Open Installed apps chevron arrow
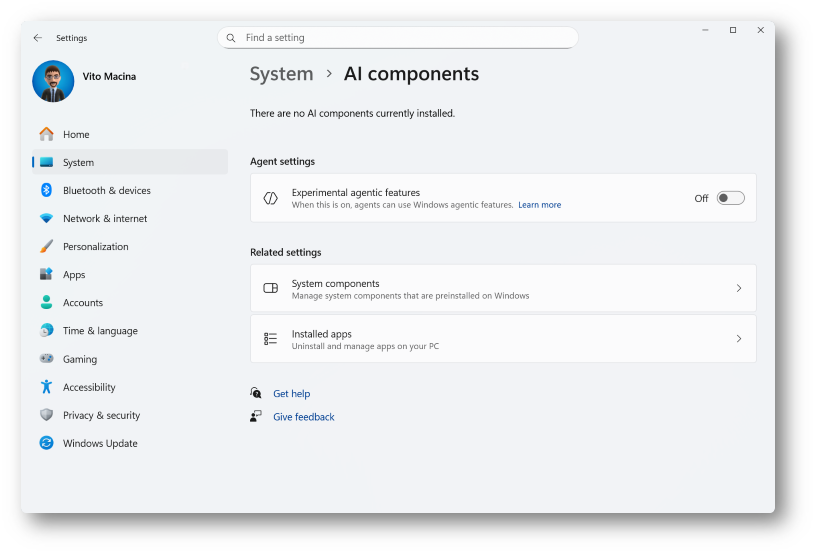The height and width of the screenshot is (555, 817). point(739,339)
